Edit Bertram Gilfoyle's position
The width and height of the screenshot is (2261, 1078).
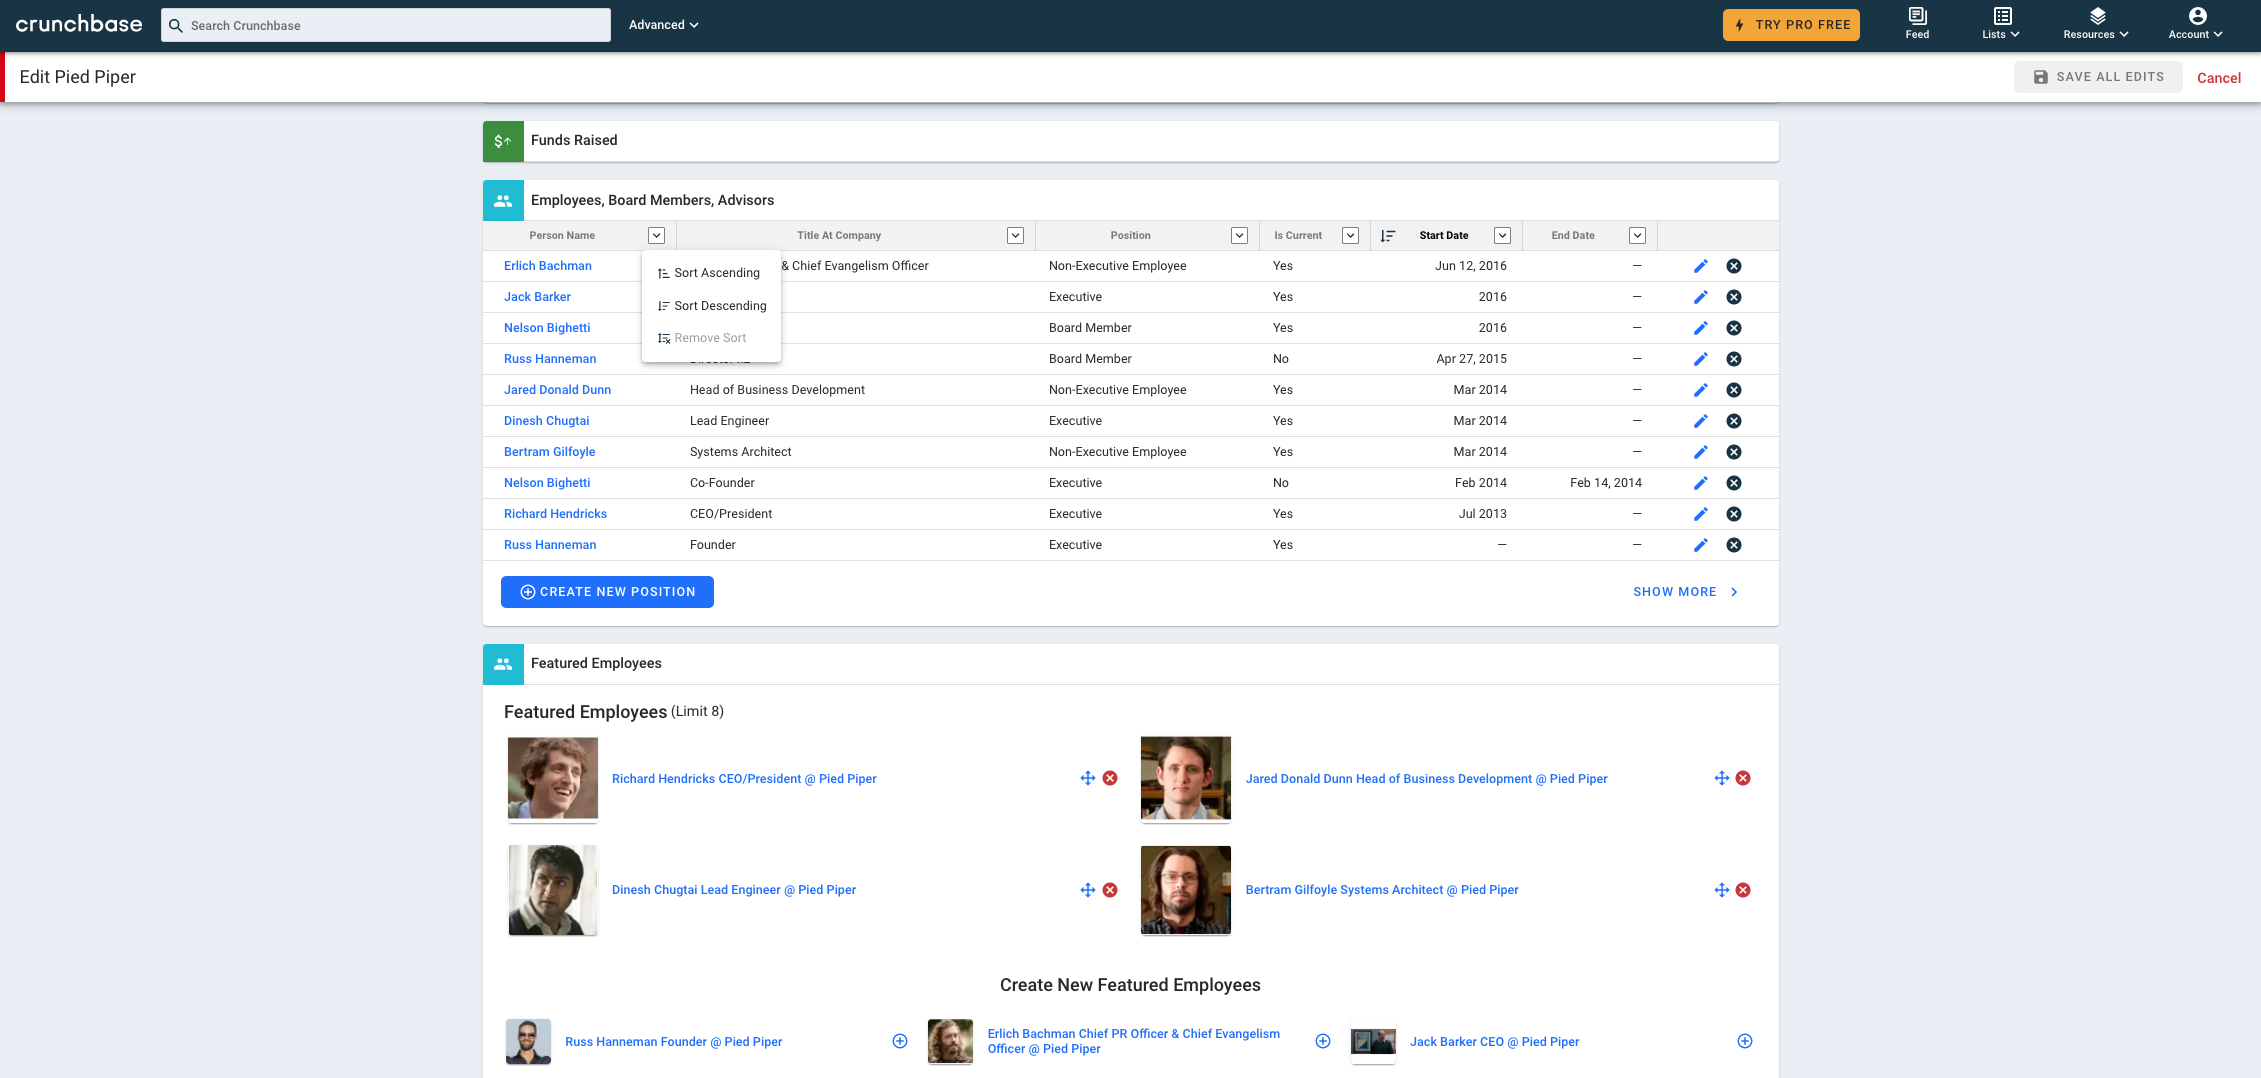[1700, 452]
